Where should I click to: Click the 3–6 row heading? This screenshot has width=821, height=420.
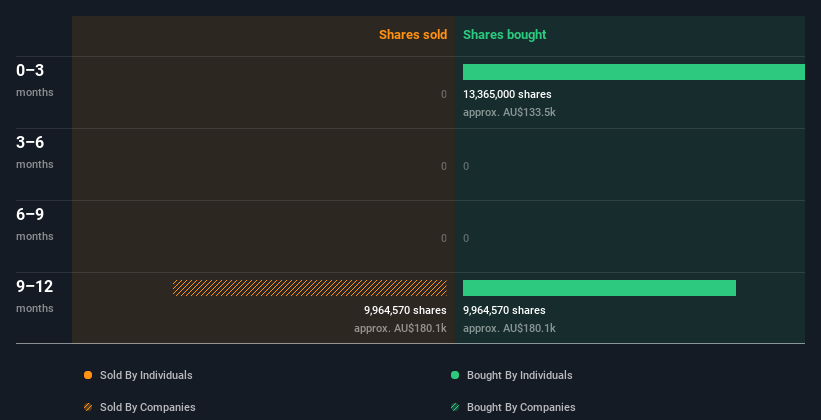[x=30, y=142]
